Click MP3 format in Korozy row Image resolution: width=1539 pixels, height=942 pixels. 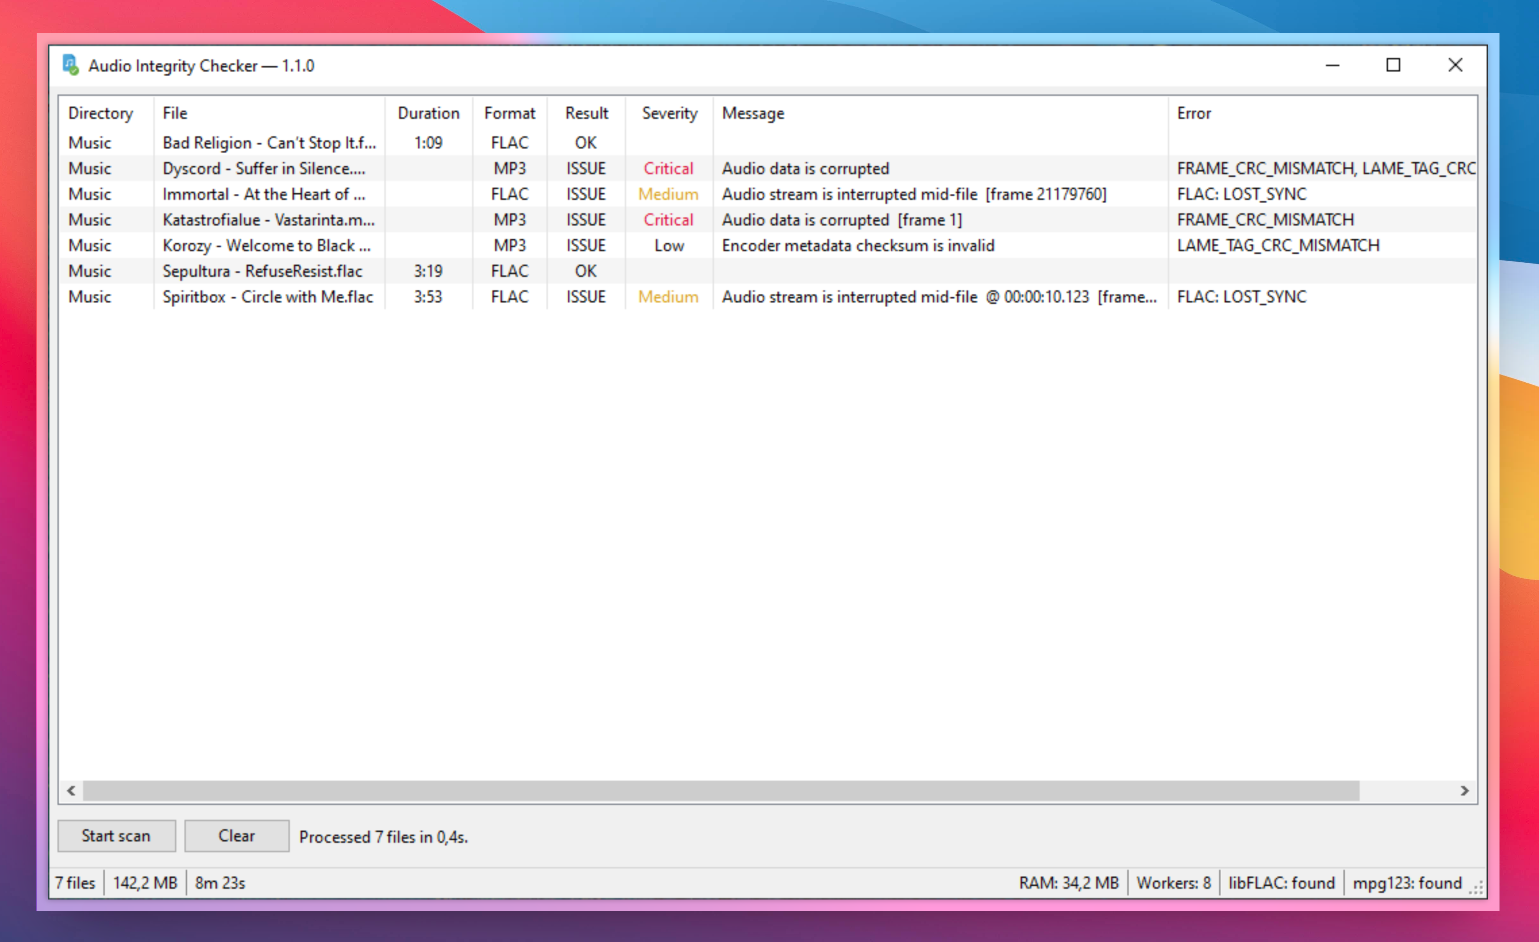click(510, 246)
